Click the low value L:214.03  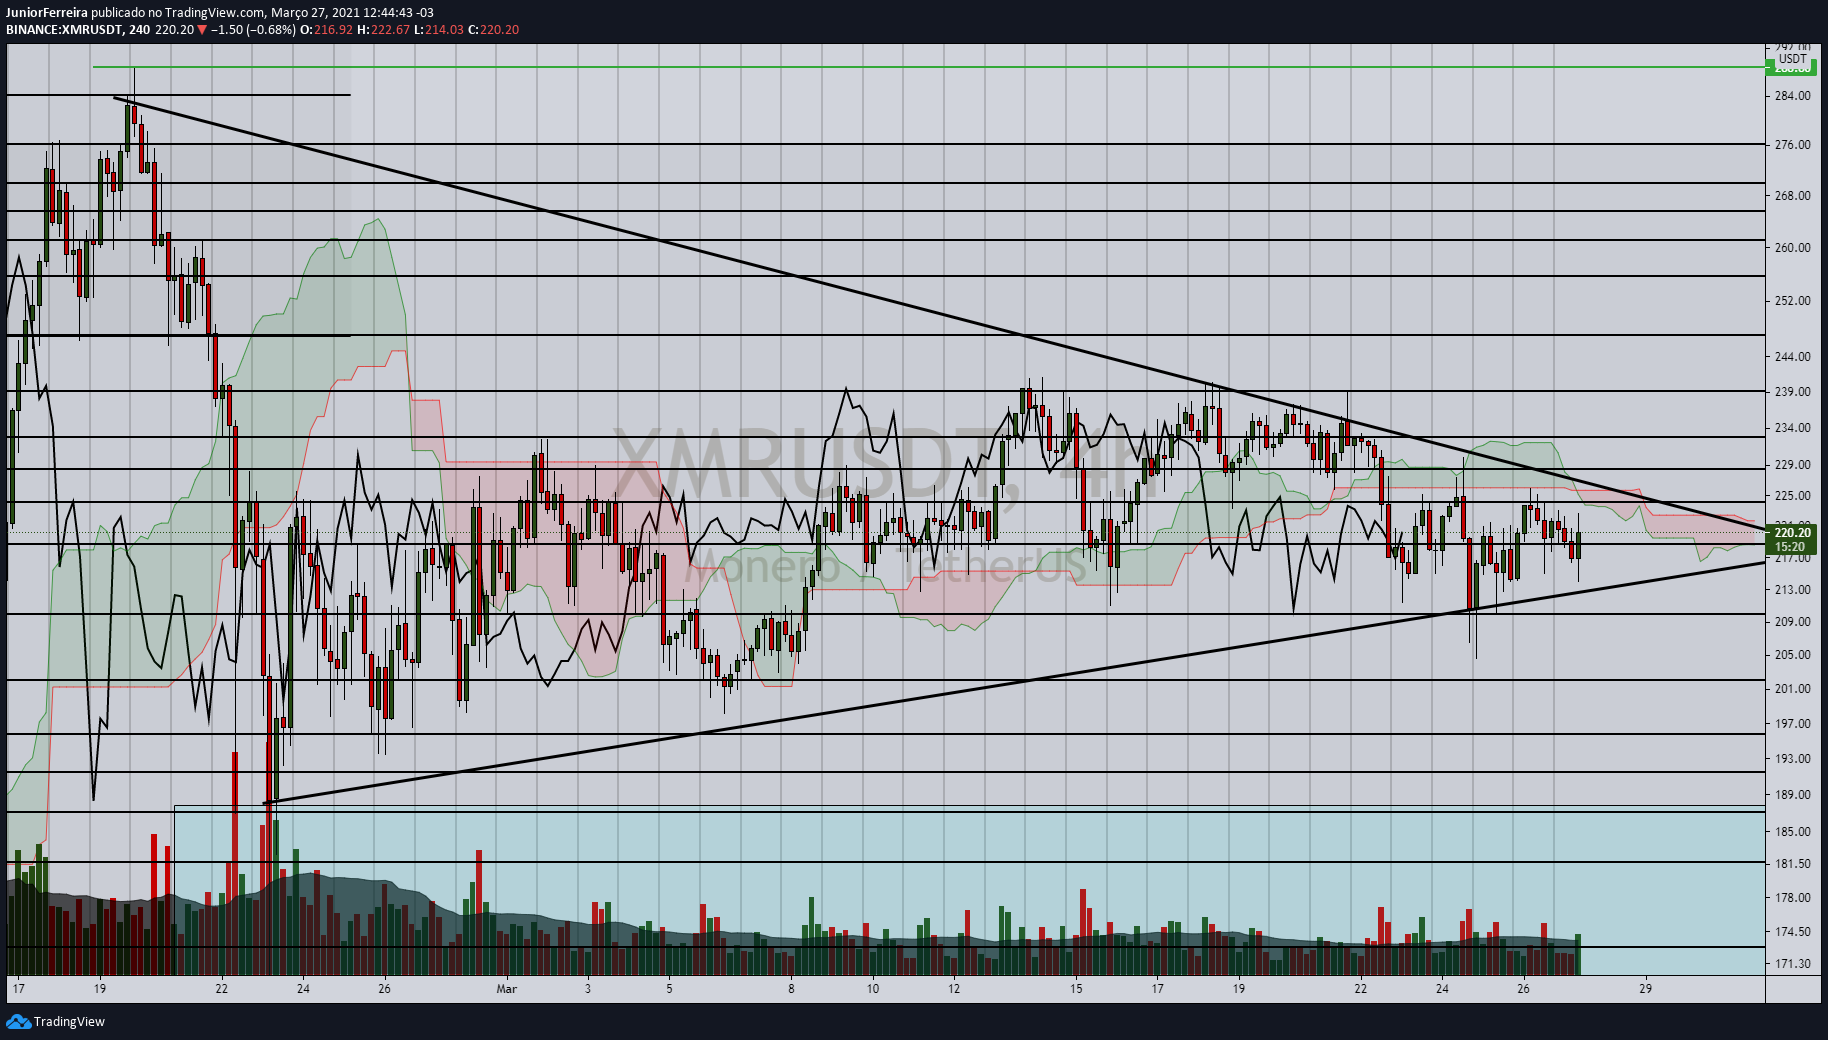click(439, 30)
